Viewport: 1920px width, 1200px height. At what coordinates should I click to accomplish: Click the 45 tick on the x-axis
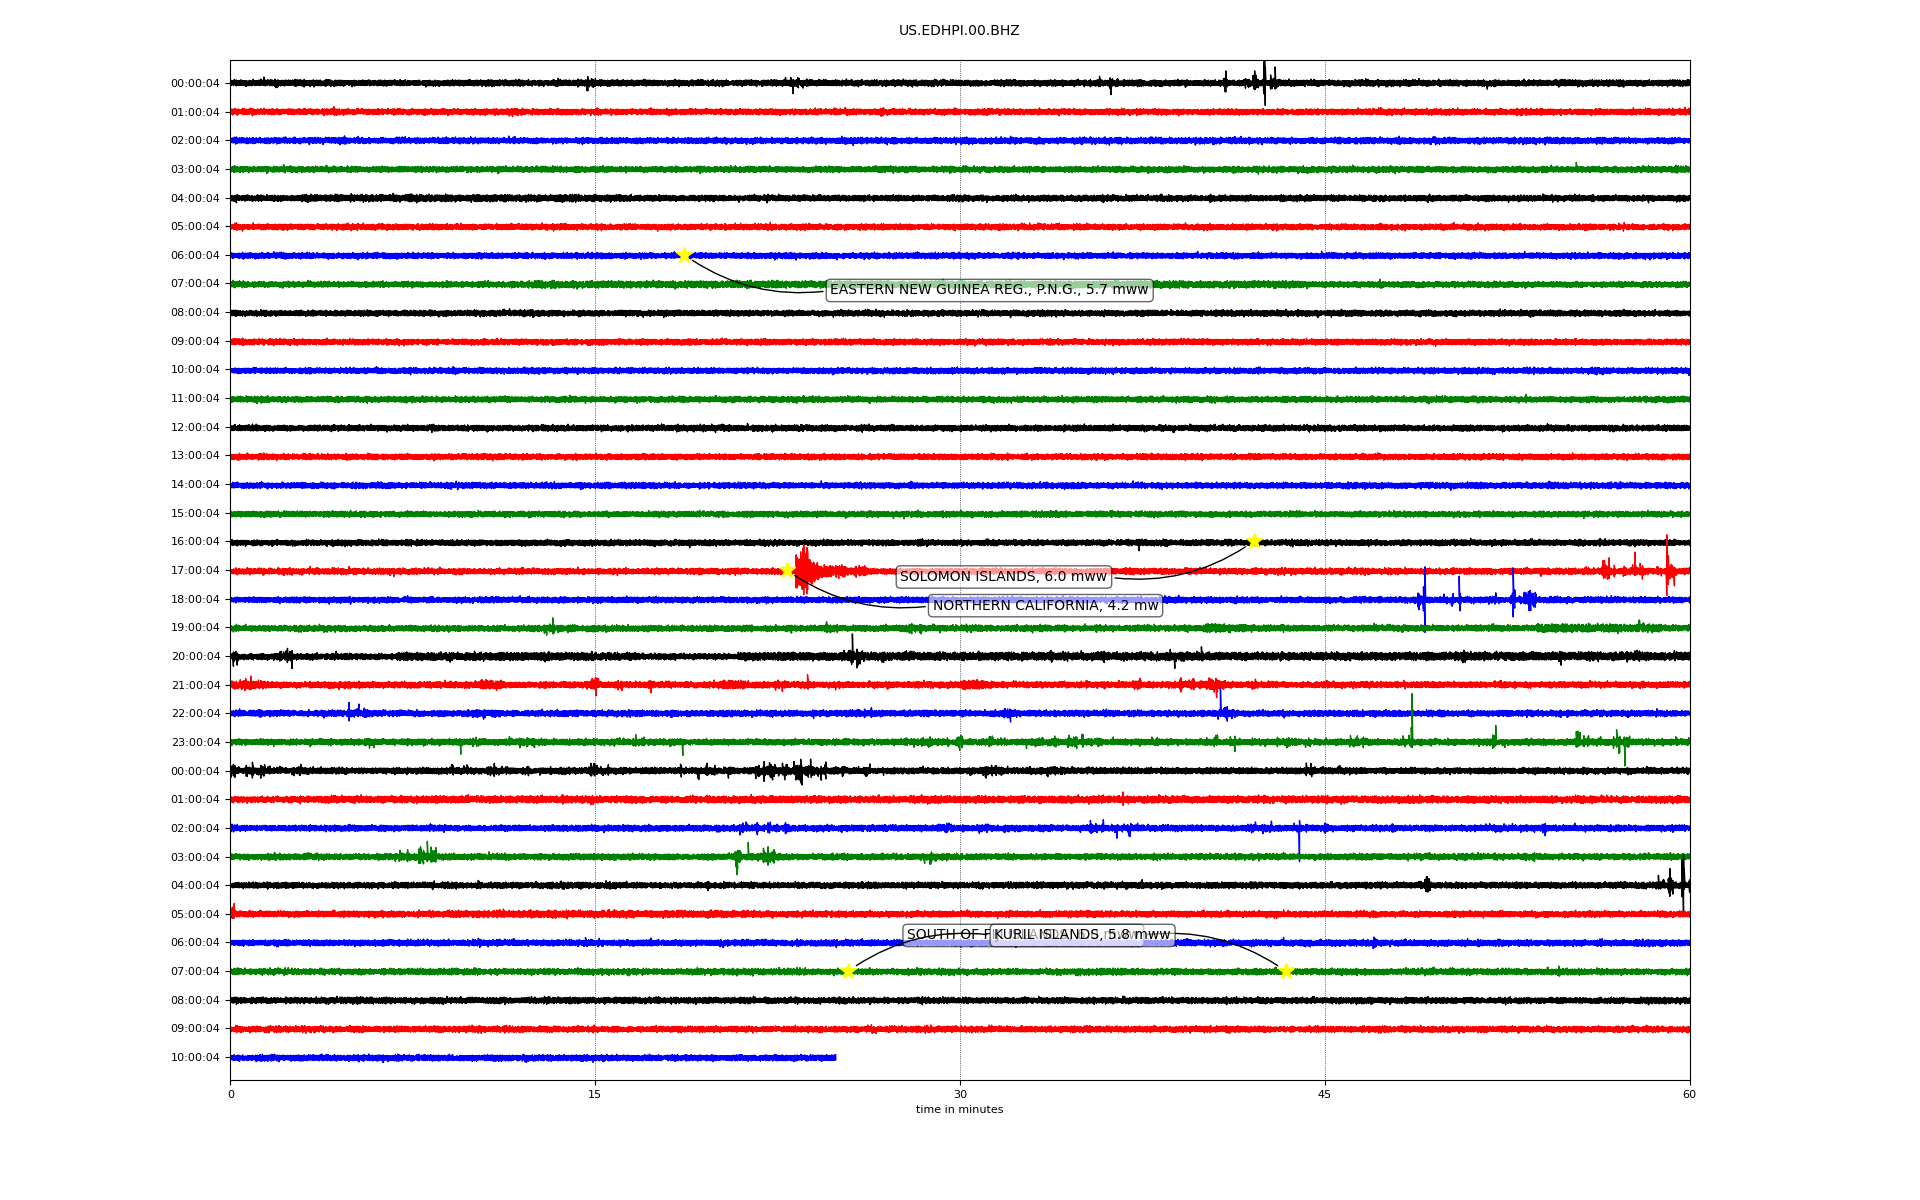pos(1325,1094)
